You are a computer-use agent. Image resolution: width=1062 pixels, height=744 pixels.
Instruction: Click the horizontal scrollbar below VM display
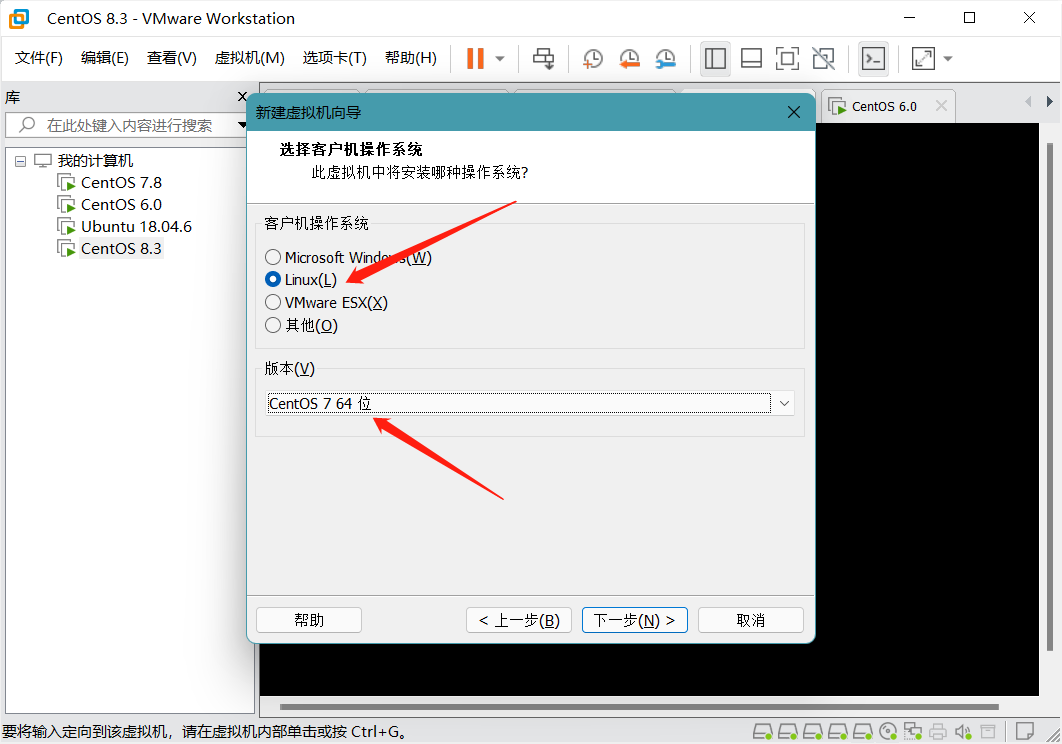click(639, 707)
